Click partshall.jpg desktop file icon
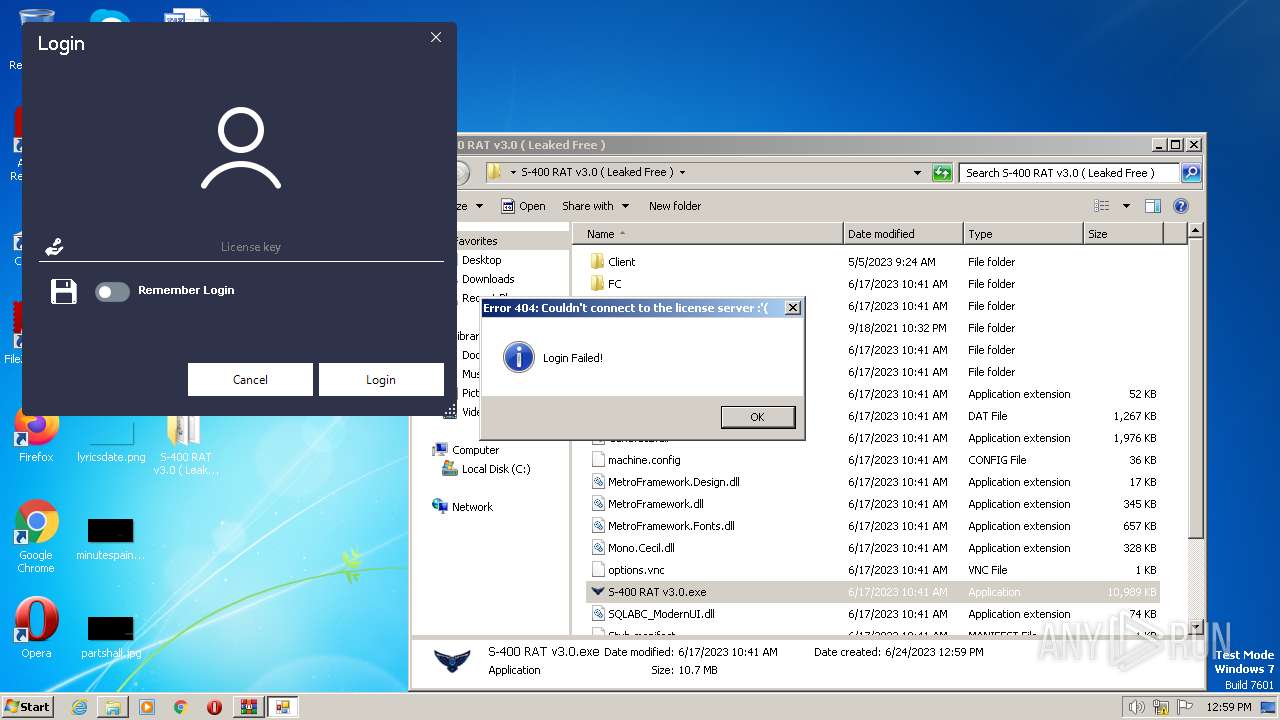1280x720 pixels. click(x=110, y=637)
